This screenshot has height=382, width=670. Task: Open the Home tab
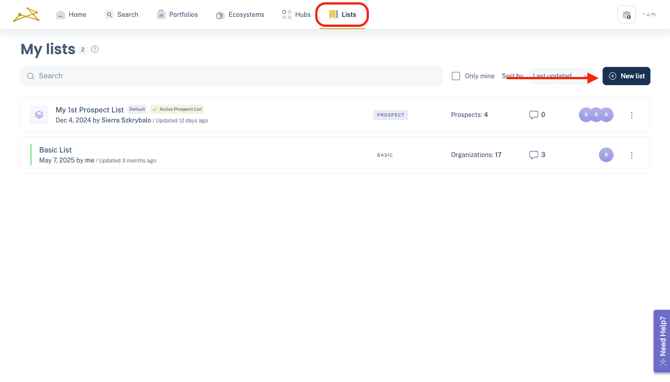[x=71, y=15]
